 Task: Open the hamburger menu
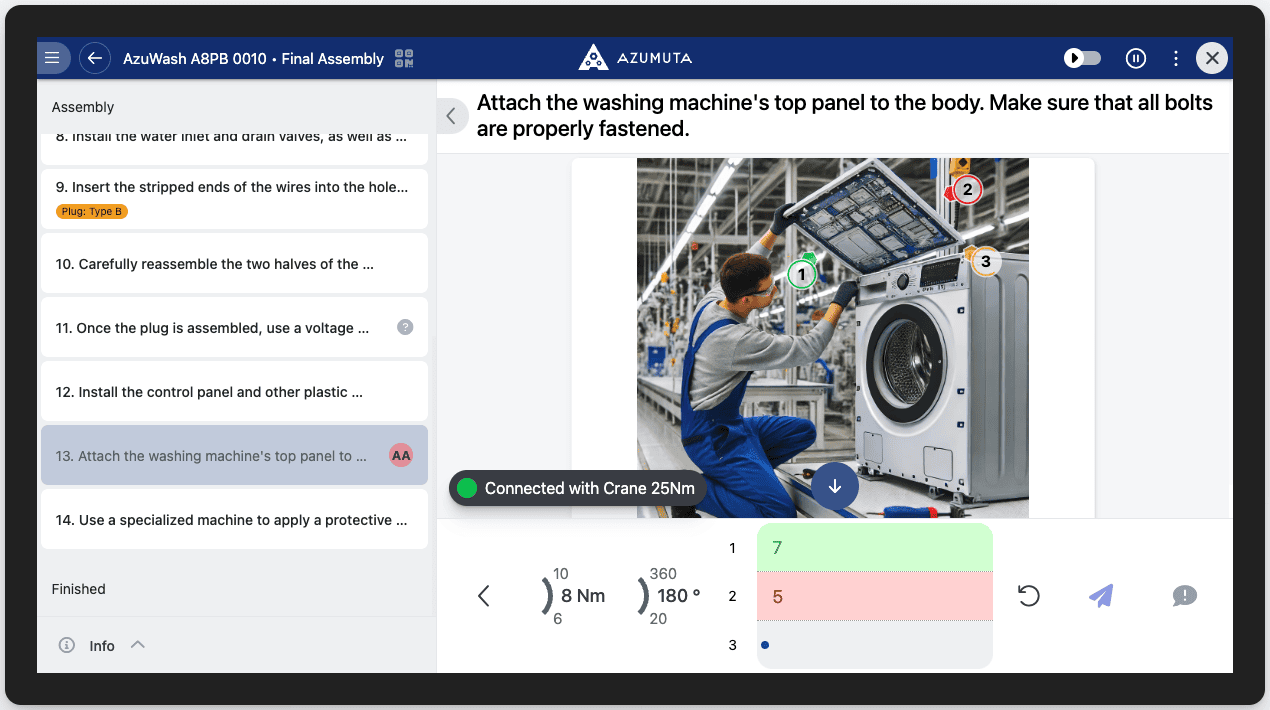click(53, 58)
